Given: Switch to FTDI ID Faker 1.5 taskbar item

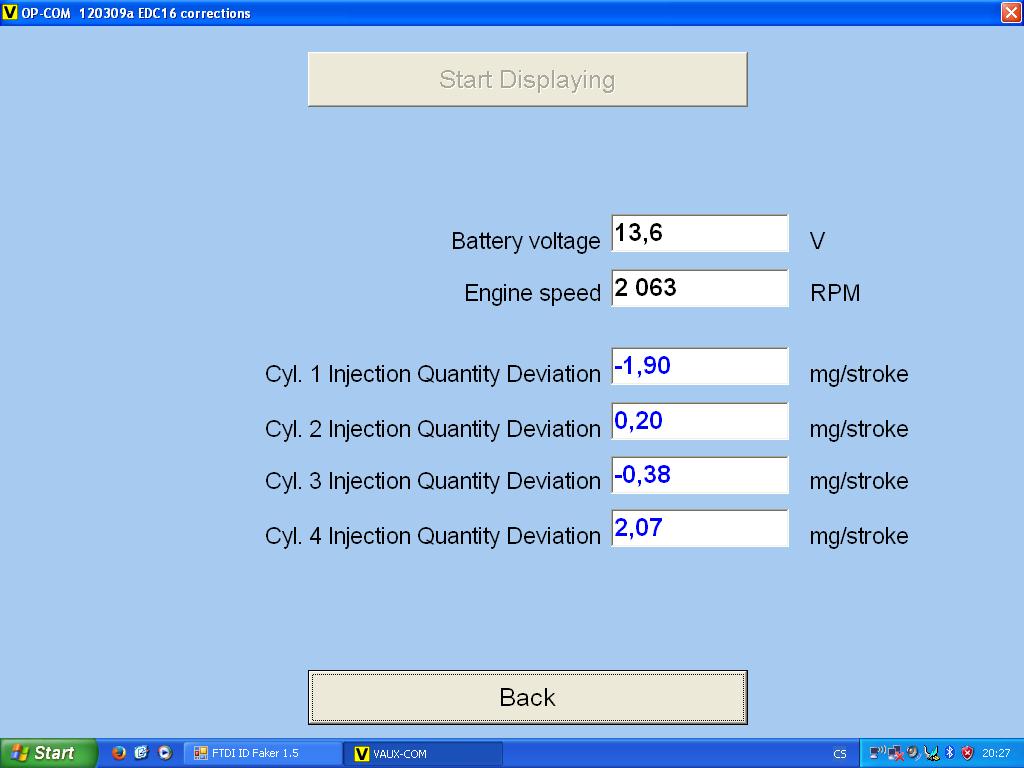Looking at the screenshot, I should (x=260, y=753).
